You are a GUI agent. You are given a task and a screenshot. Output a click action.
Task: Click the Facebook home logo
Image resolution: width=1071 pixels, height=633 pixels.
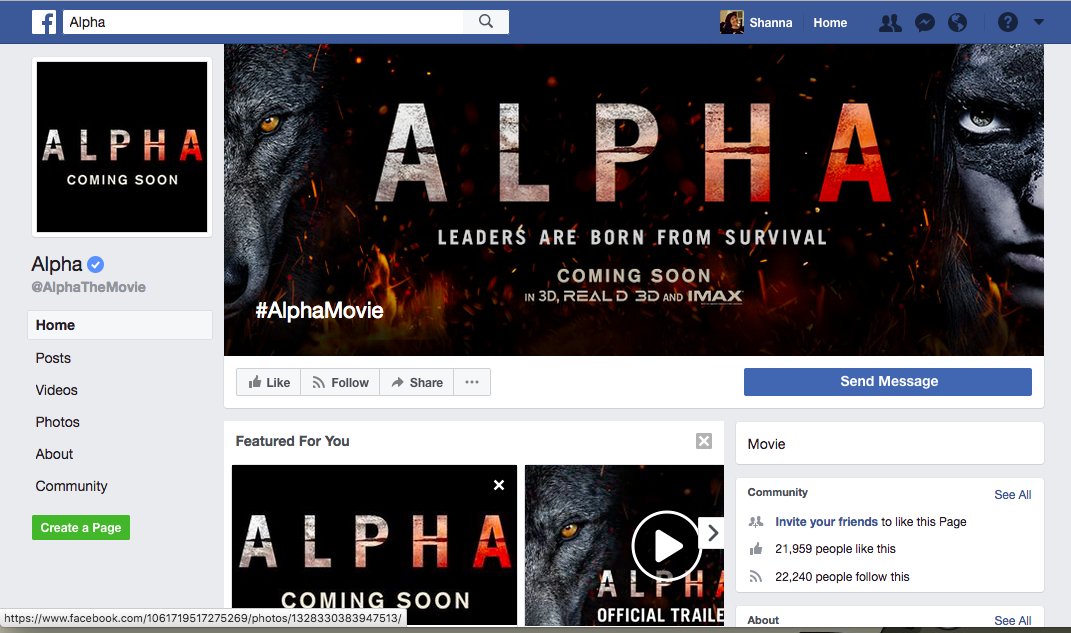[x=43, y=21]
